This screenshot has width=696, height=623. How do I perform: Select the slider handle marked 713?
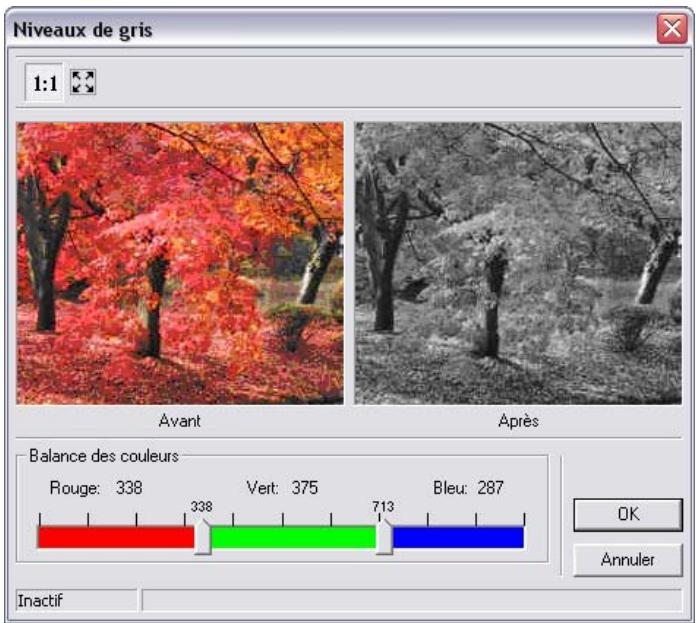click(x=384, y=538)
